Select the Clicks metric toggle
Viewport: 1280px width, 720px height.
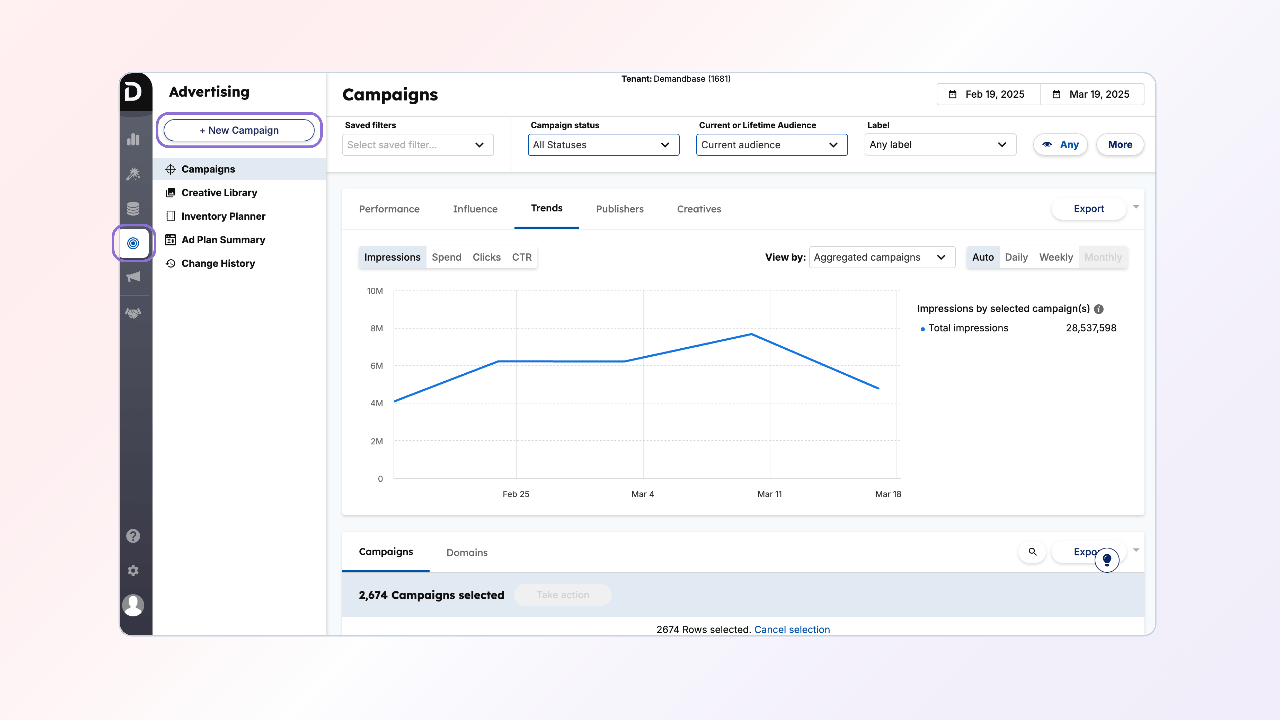(x=487, y=257)
